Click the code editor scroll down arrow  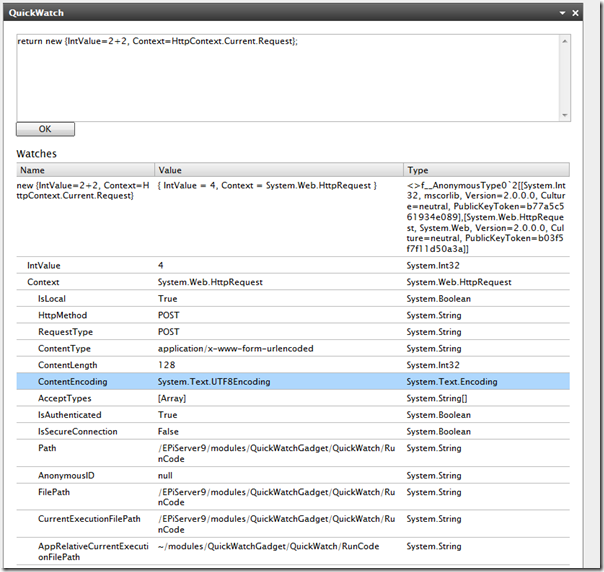tap(564, 114)
